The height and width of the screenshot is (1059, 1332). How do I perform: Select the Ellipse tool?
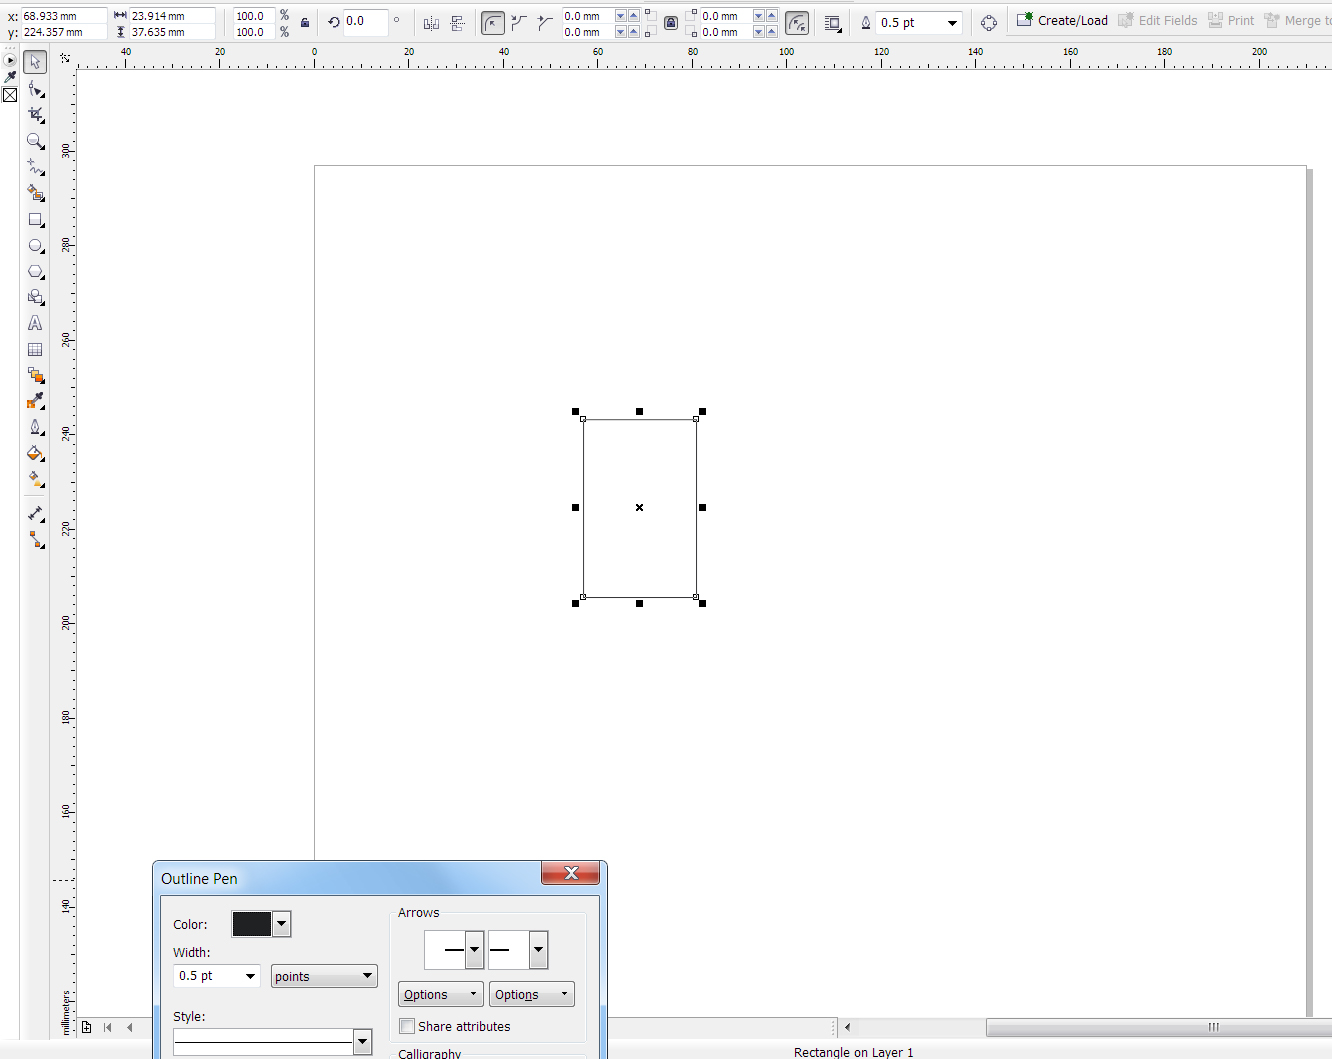[35, 246]
